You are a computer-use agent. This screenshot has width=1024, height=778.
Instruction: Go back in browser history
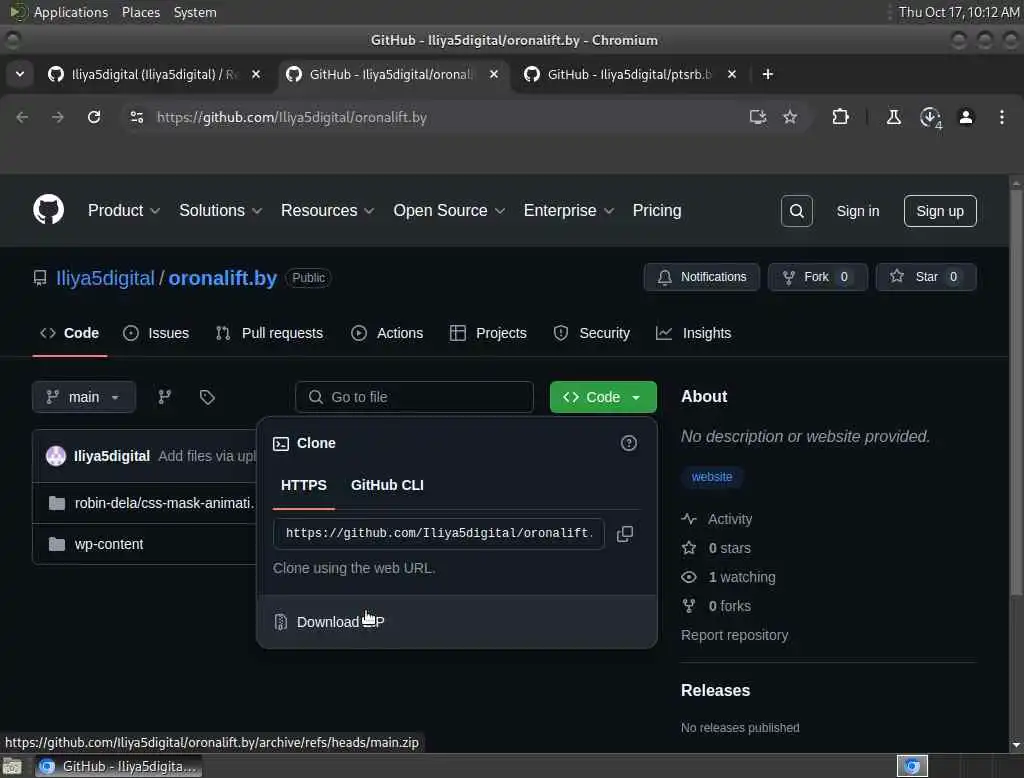click(22, 117)
